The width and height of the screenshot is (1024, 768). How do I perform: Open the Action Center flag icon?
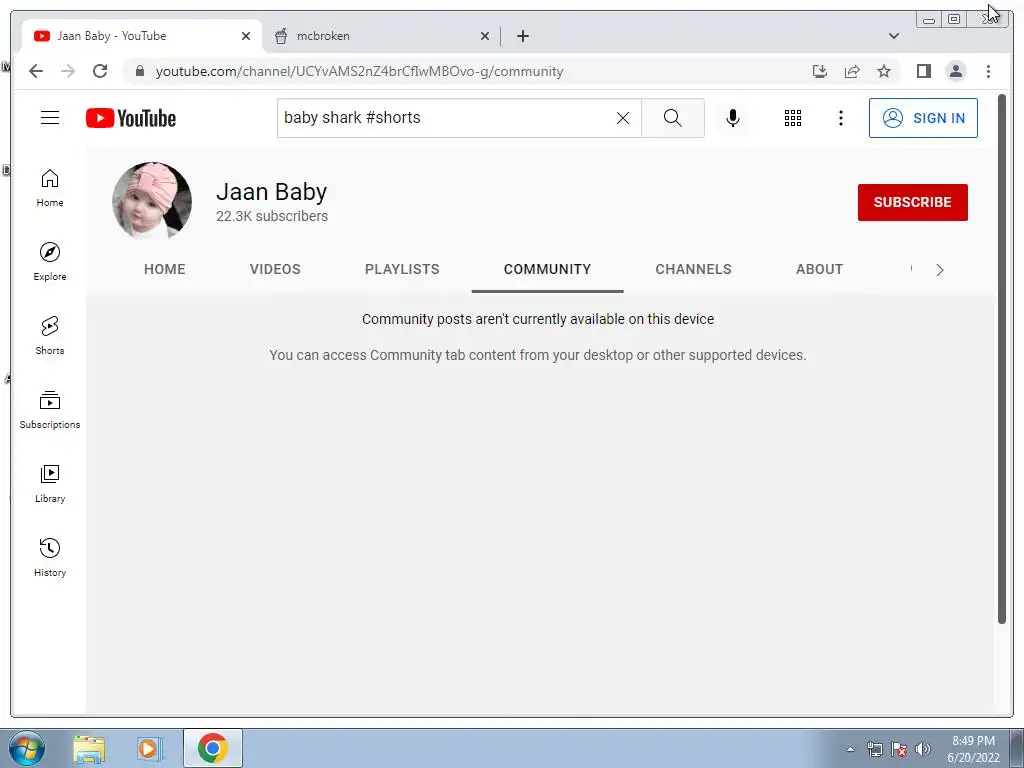pos(899,749)
